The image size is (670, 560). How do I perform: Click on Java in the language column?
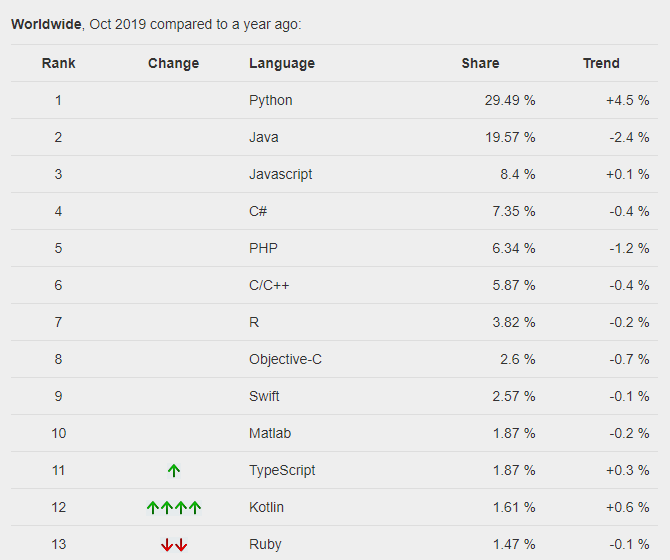click(264, 137)
